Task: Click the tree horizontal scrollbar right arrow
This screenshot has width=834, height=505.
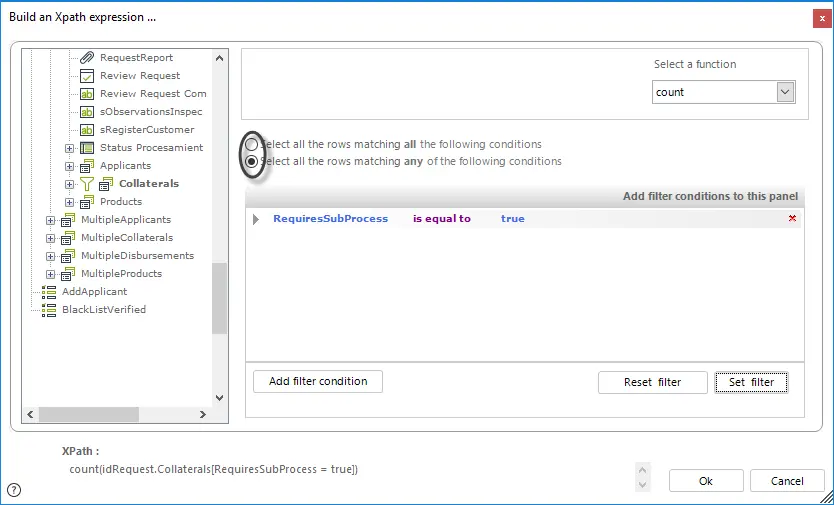Action: [x=203, y=415]
